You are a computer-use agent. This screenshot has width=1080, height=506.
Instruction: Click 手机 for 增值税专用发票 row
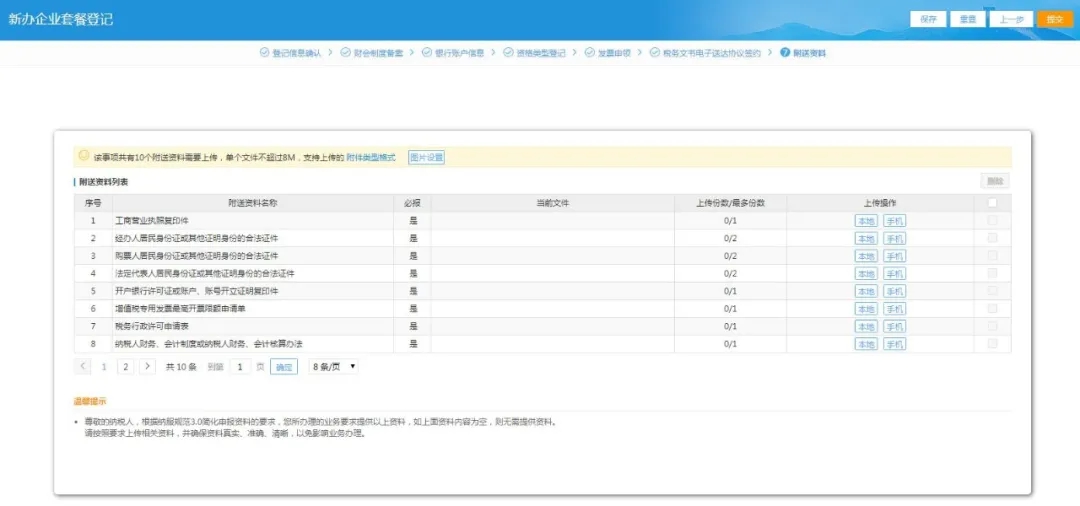(x=894, y=308)
